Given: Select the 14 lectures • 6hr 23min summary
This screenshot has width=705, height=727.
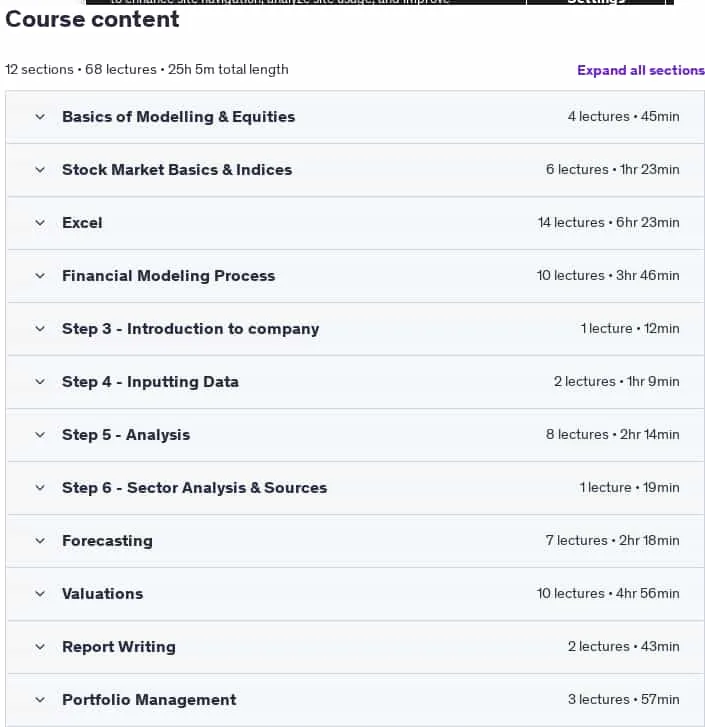Looking at the screenshot, I should click(x=608, y=223).
